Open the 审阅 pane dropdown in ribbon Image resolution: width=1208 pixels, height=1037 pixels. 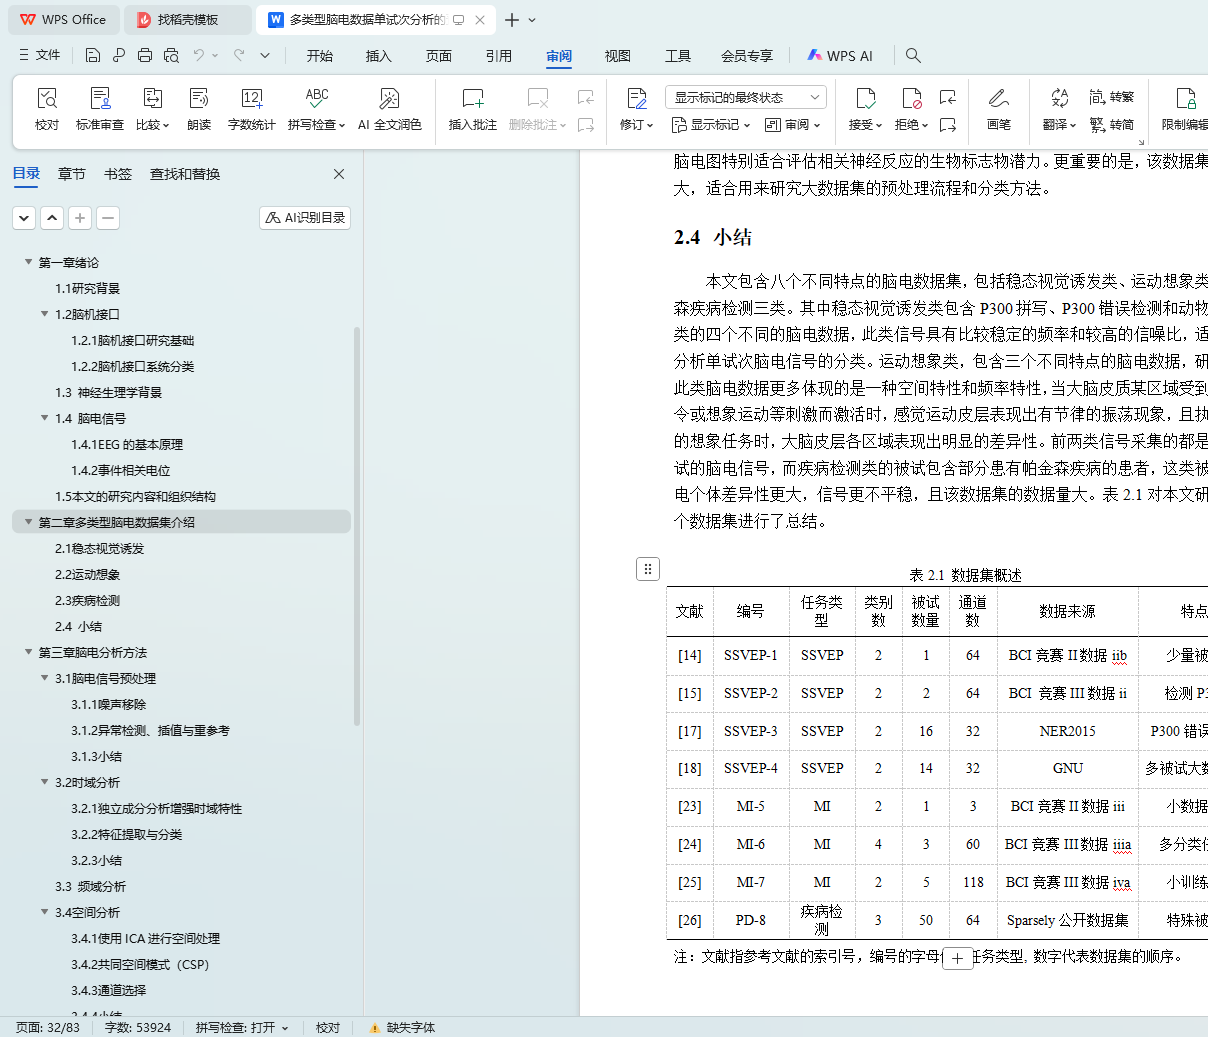pos(792,125)
